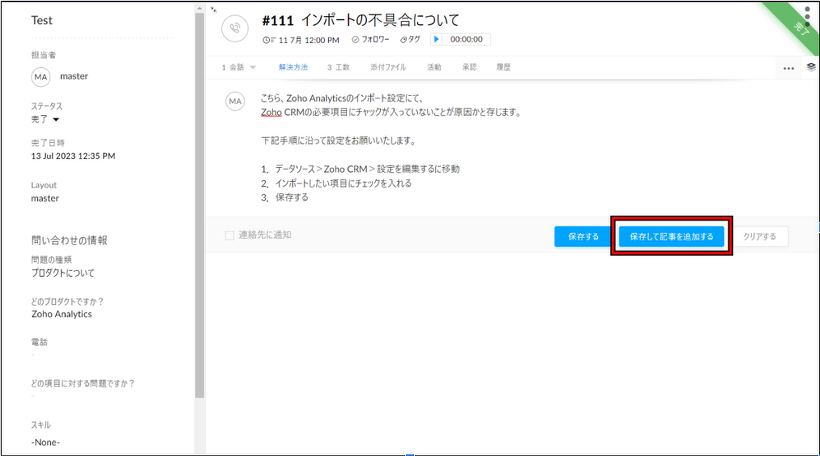The height and width of the screenshot is (456, 820).
Task: Open the -None- skill dropdown
Action: tap(46, 442)
